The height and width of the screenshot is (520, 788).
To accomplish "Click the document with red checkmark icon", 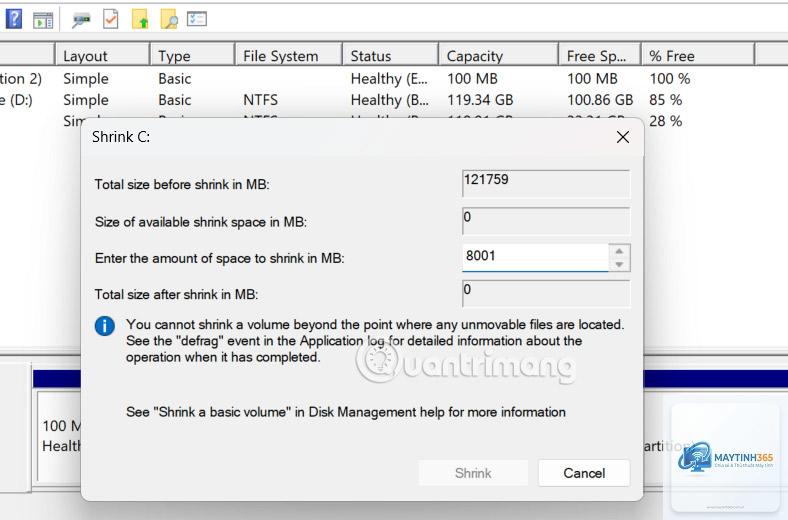I will click(111, 19).
